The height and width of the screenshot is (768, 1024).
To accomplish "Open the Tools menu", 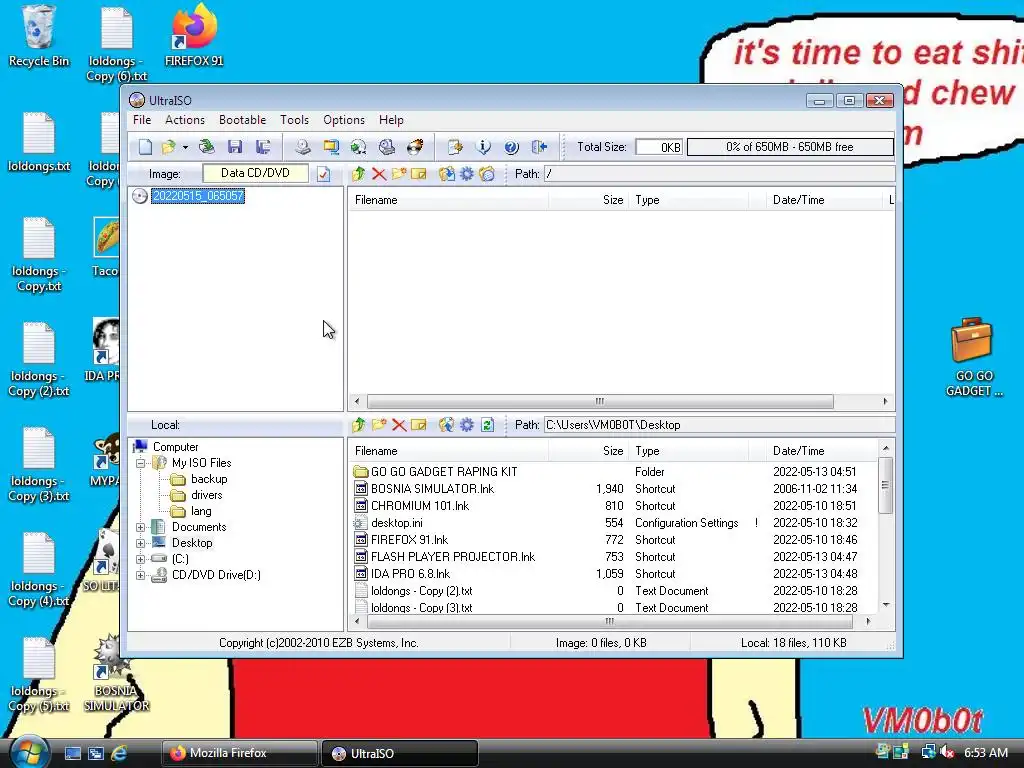I will tap(295, 120).
